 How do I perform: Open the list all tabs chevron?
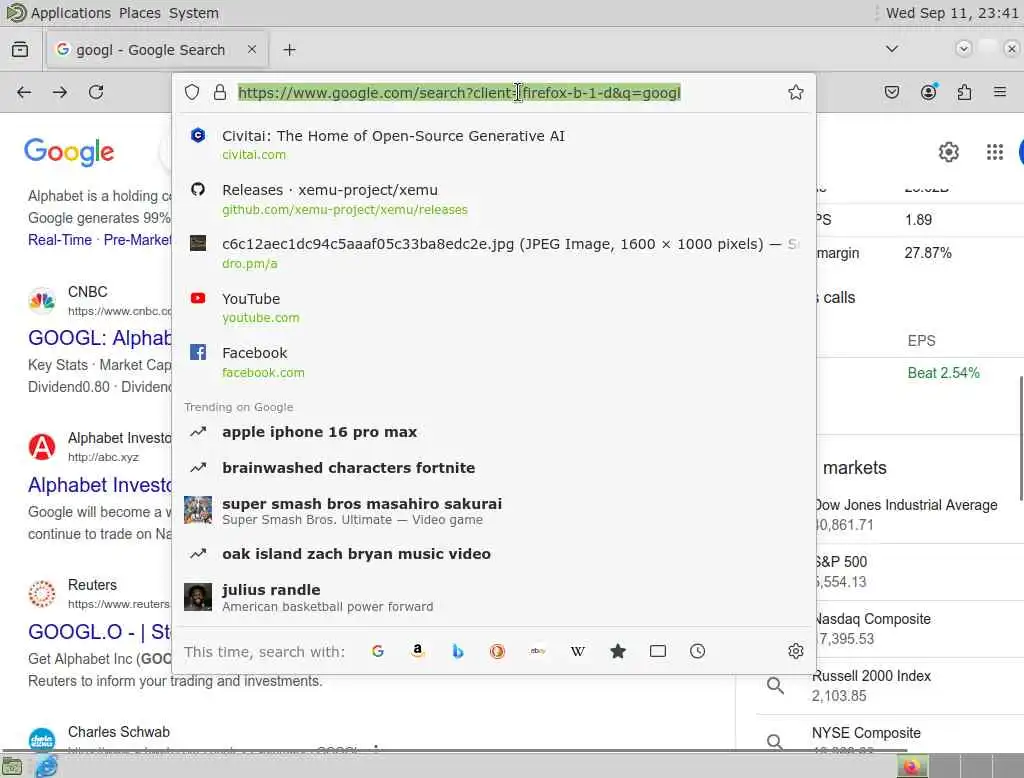coord(891,49)
